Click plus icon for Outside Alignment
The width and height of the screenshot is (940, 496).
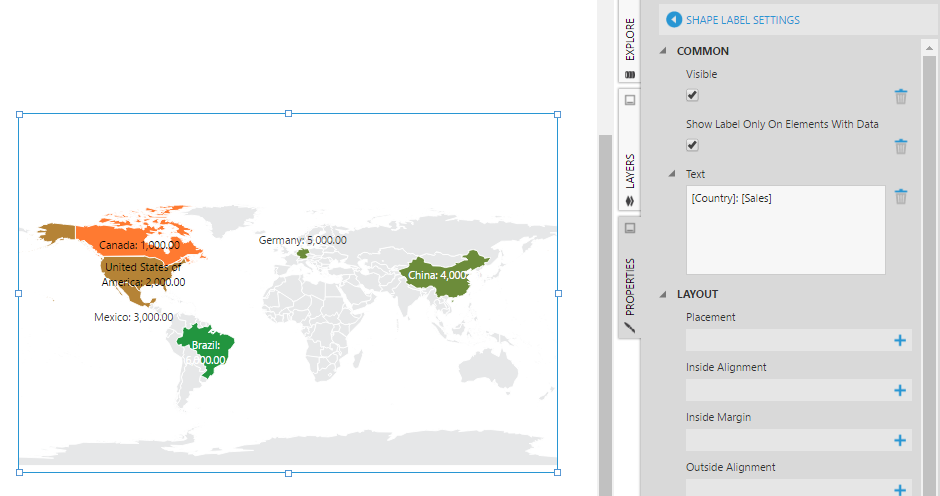coord(899,489)
